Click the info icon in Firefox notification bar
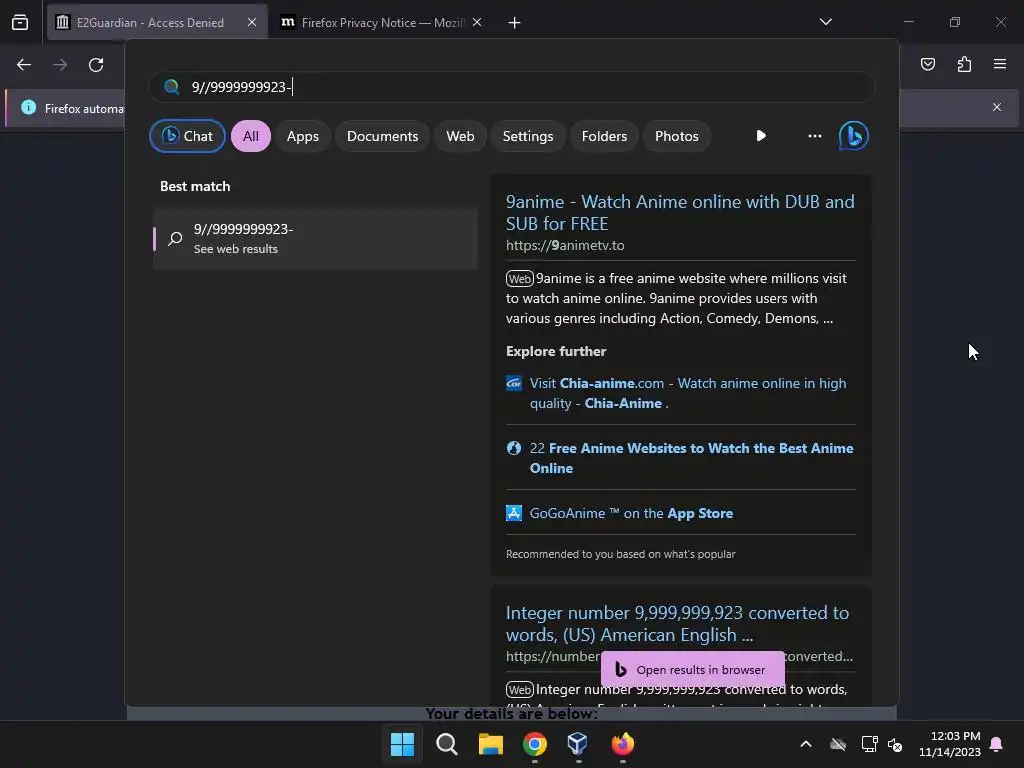Image resolution: width=1024 pixels, height=768 pixels. click(x=28, y=107)
